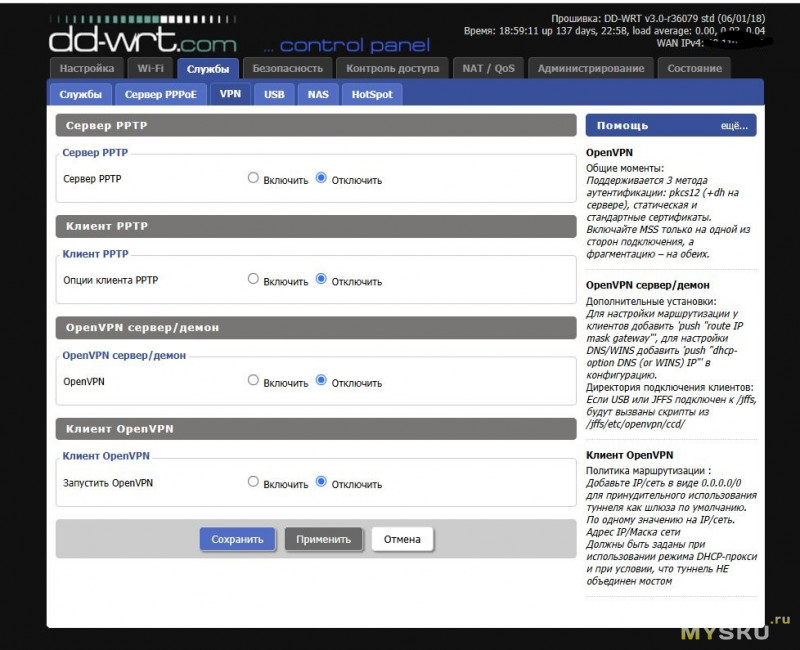Viewport: 800px width, 650px height.
Task: Click the Клиент PPTP section header
Action: tap(316, 226)
